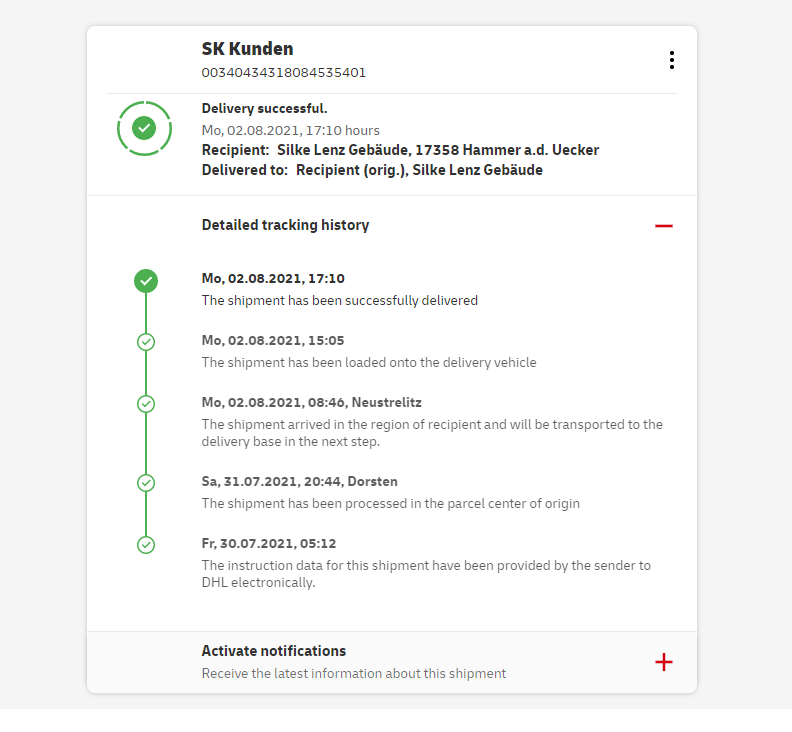Click the Recipient address line
The height and width of the screenshot is (732, 792).
400,150
